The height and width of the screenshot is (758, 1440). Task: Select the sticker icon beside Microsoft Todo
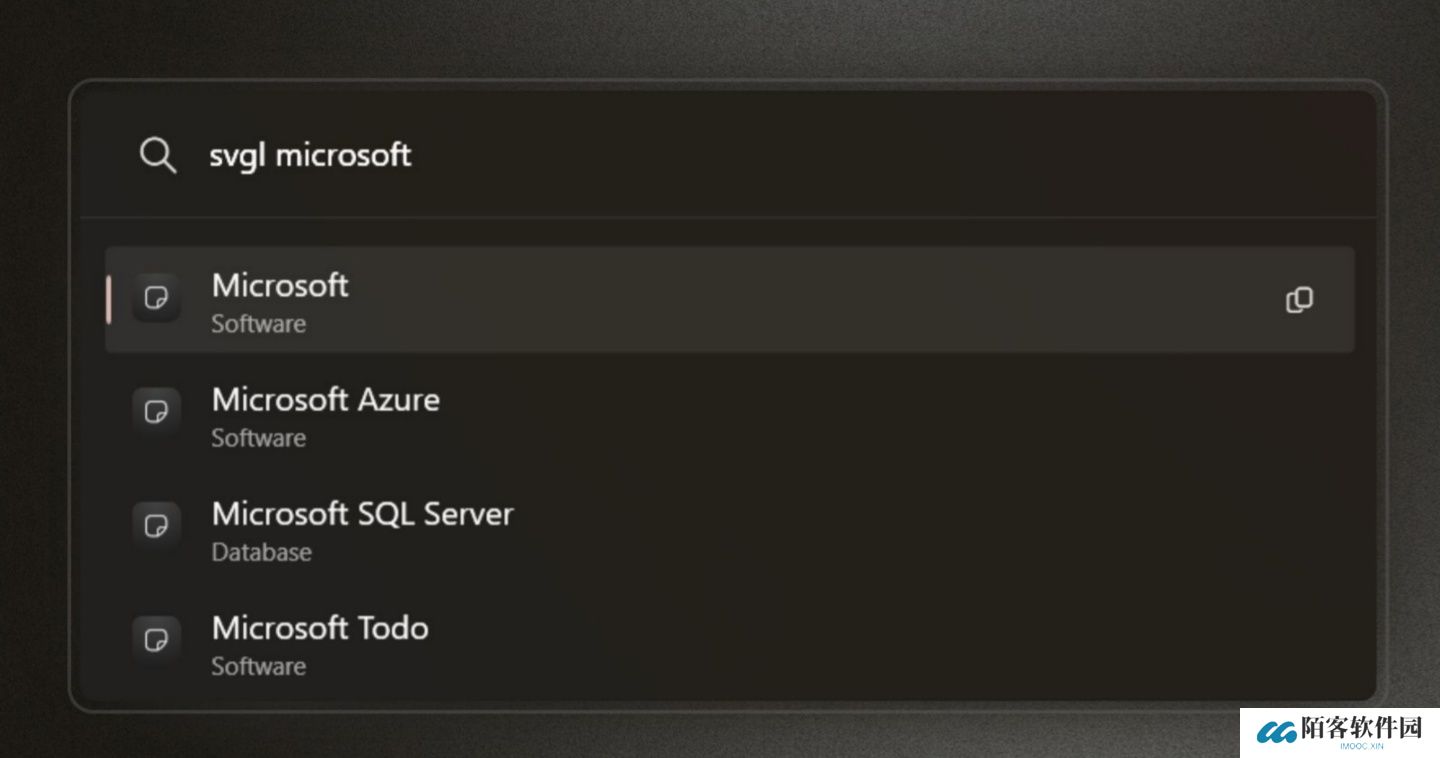click(156, 640)
